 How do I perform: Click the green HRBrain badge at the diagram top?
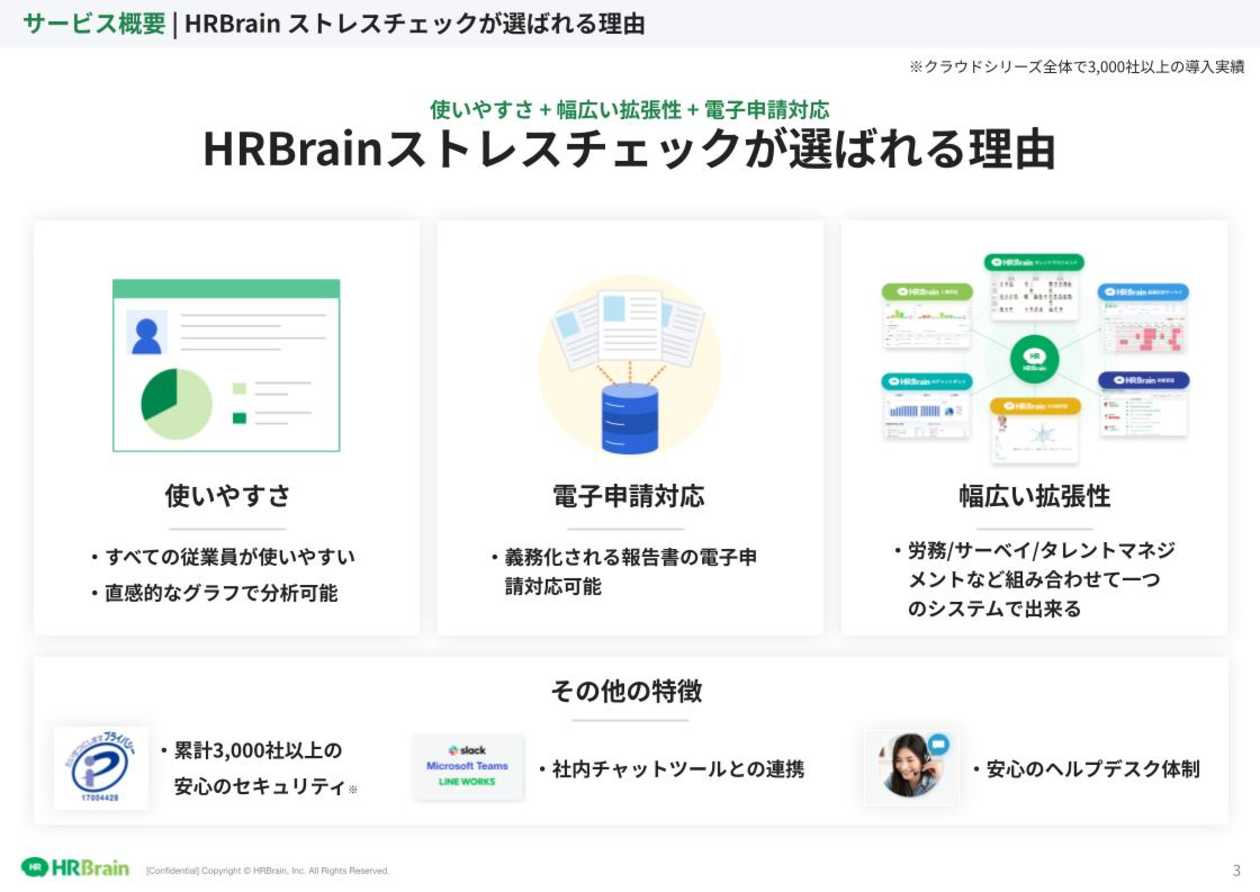(x=1034, y=261)
